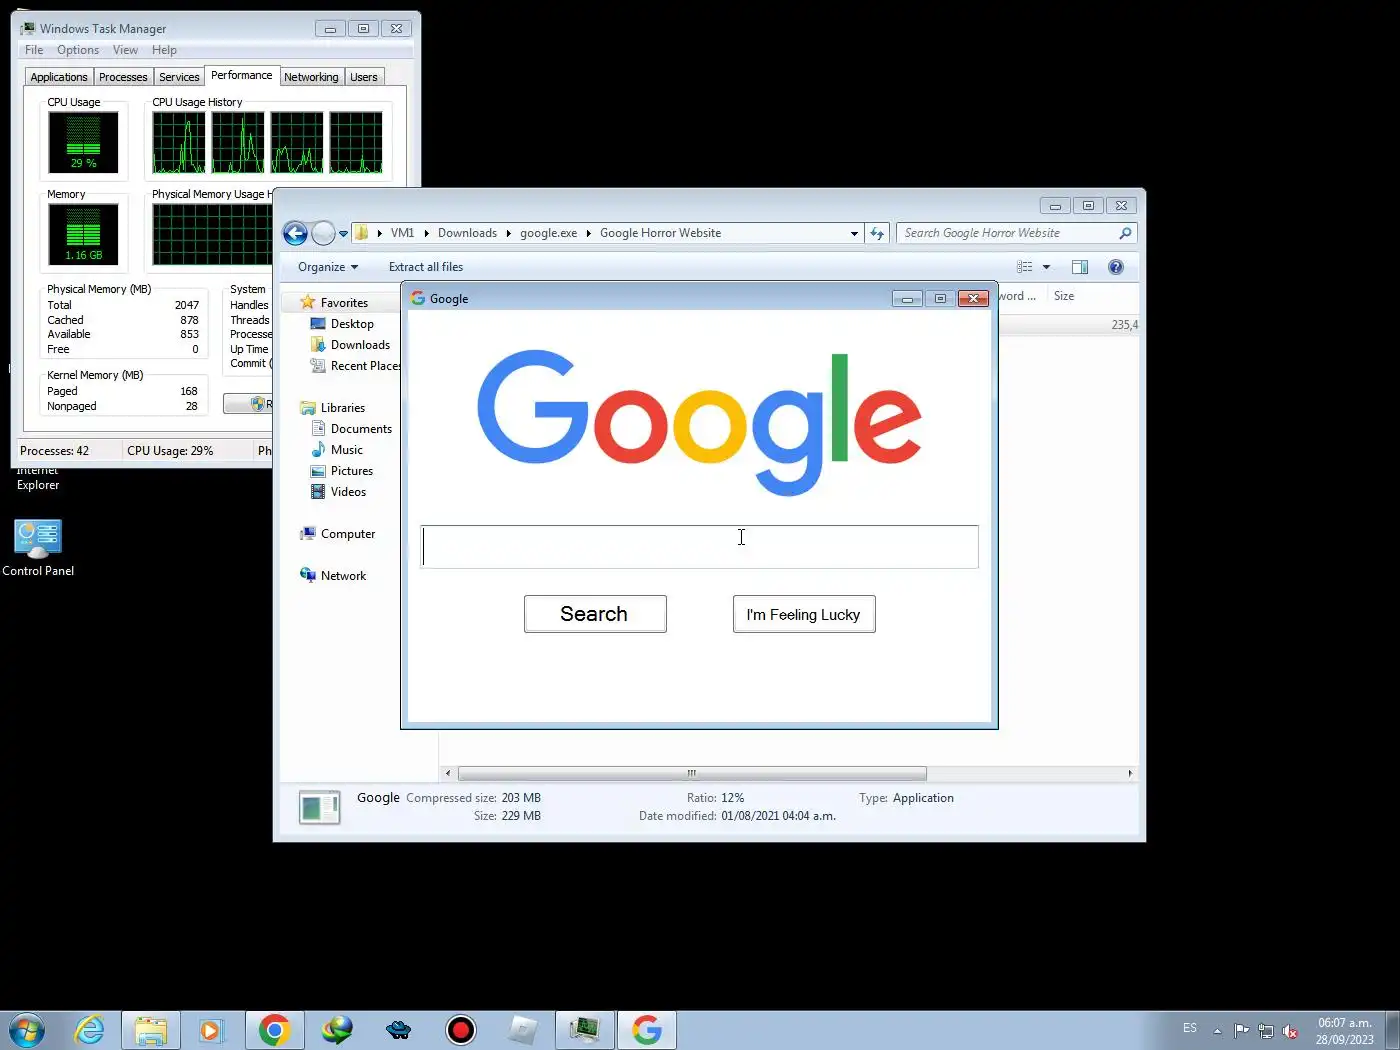Click the Change your view icon in Explorer
Viewport: 1400px width, 1050px height.
pos(1025,267)
